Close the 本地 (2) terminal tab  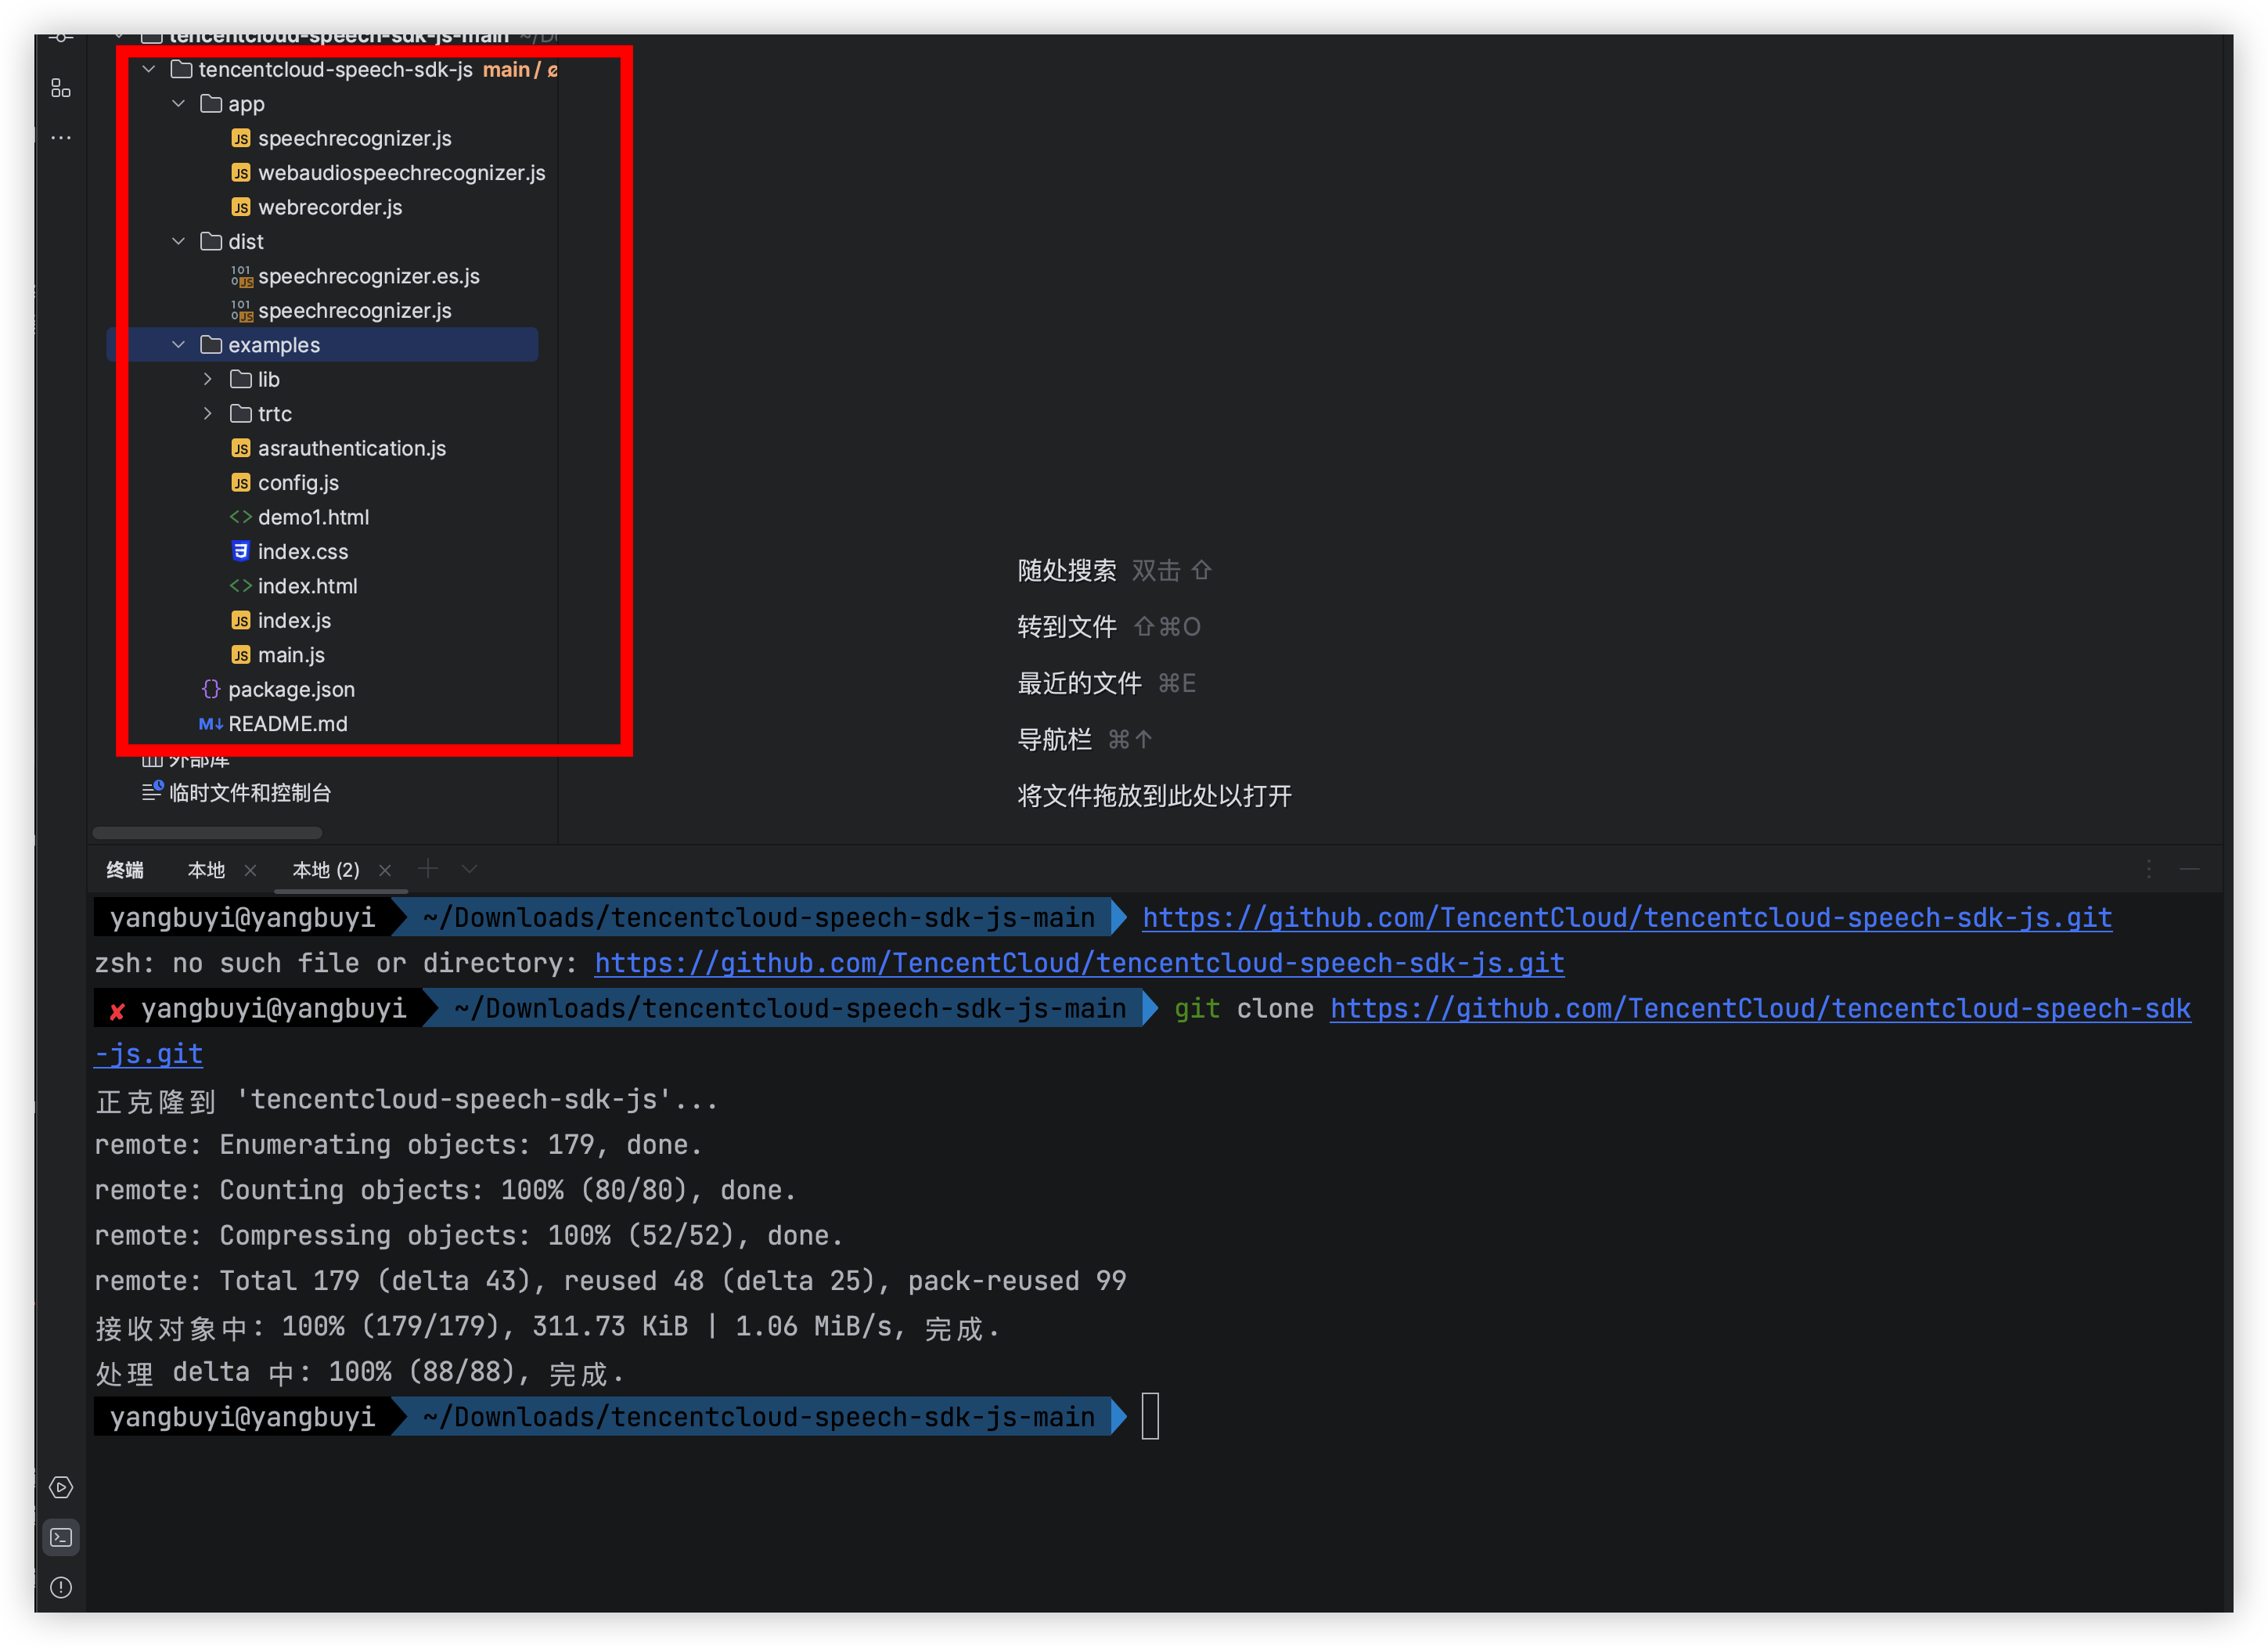tap(385, 870)
